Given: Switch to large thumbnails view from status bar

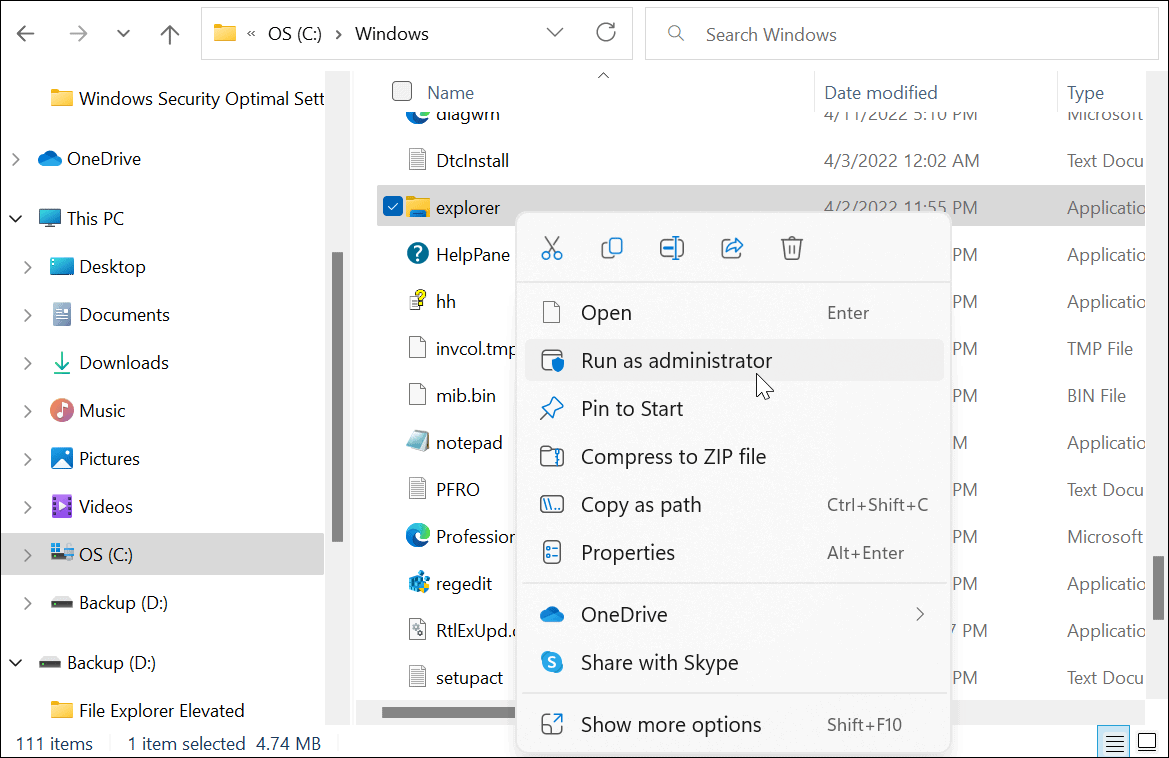Looking at the screenshot, I should click(x=1147, y=741).
